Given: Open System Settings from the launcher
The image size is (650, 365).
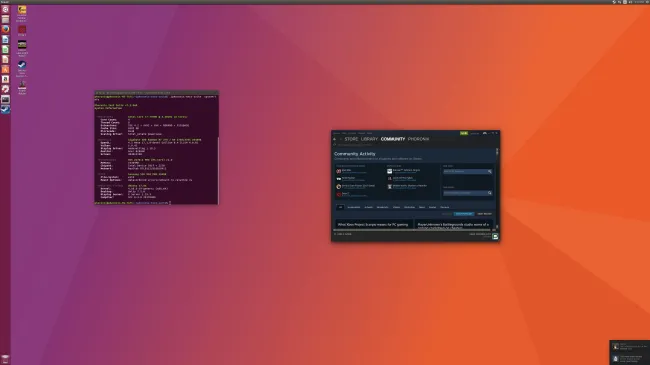Looking at the screenshot, I should click(5, 89).
